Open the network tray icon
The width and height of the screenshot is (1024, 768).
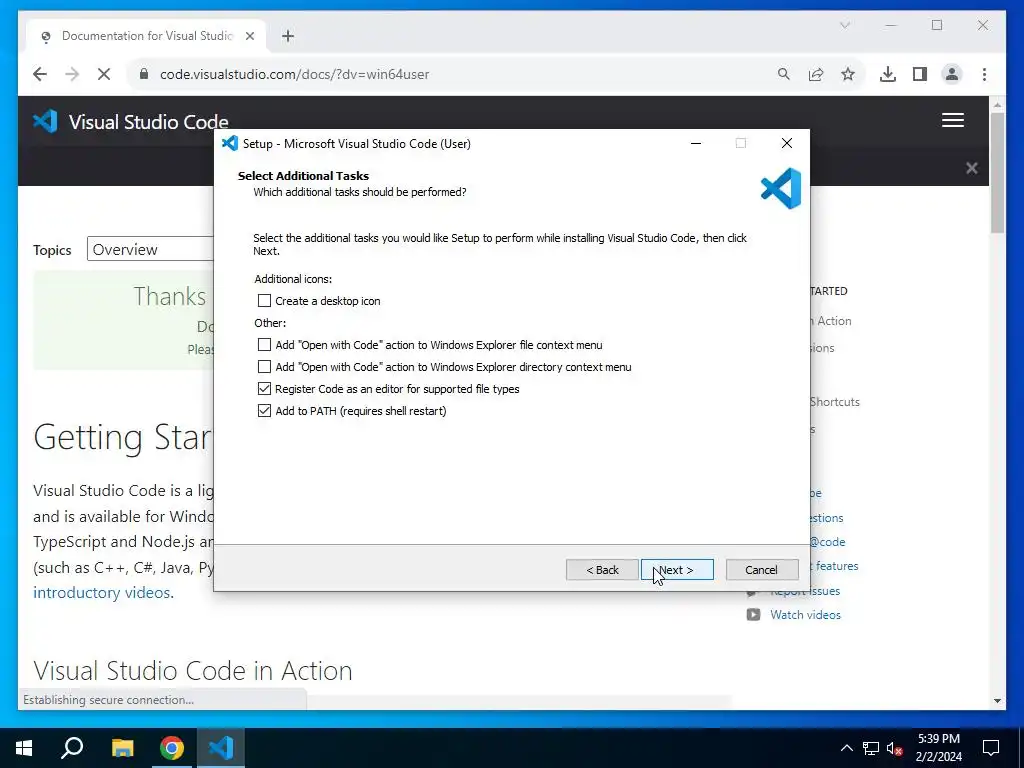tap(871, 748)
